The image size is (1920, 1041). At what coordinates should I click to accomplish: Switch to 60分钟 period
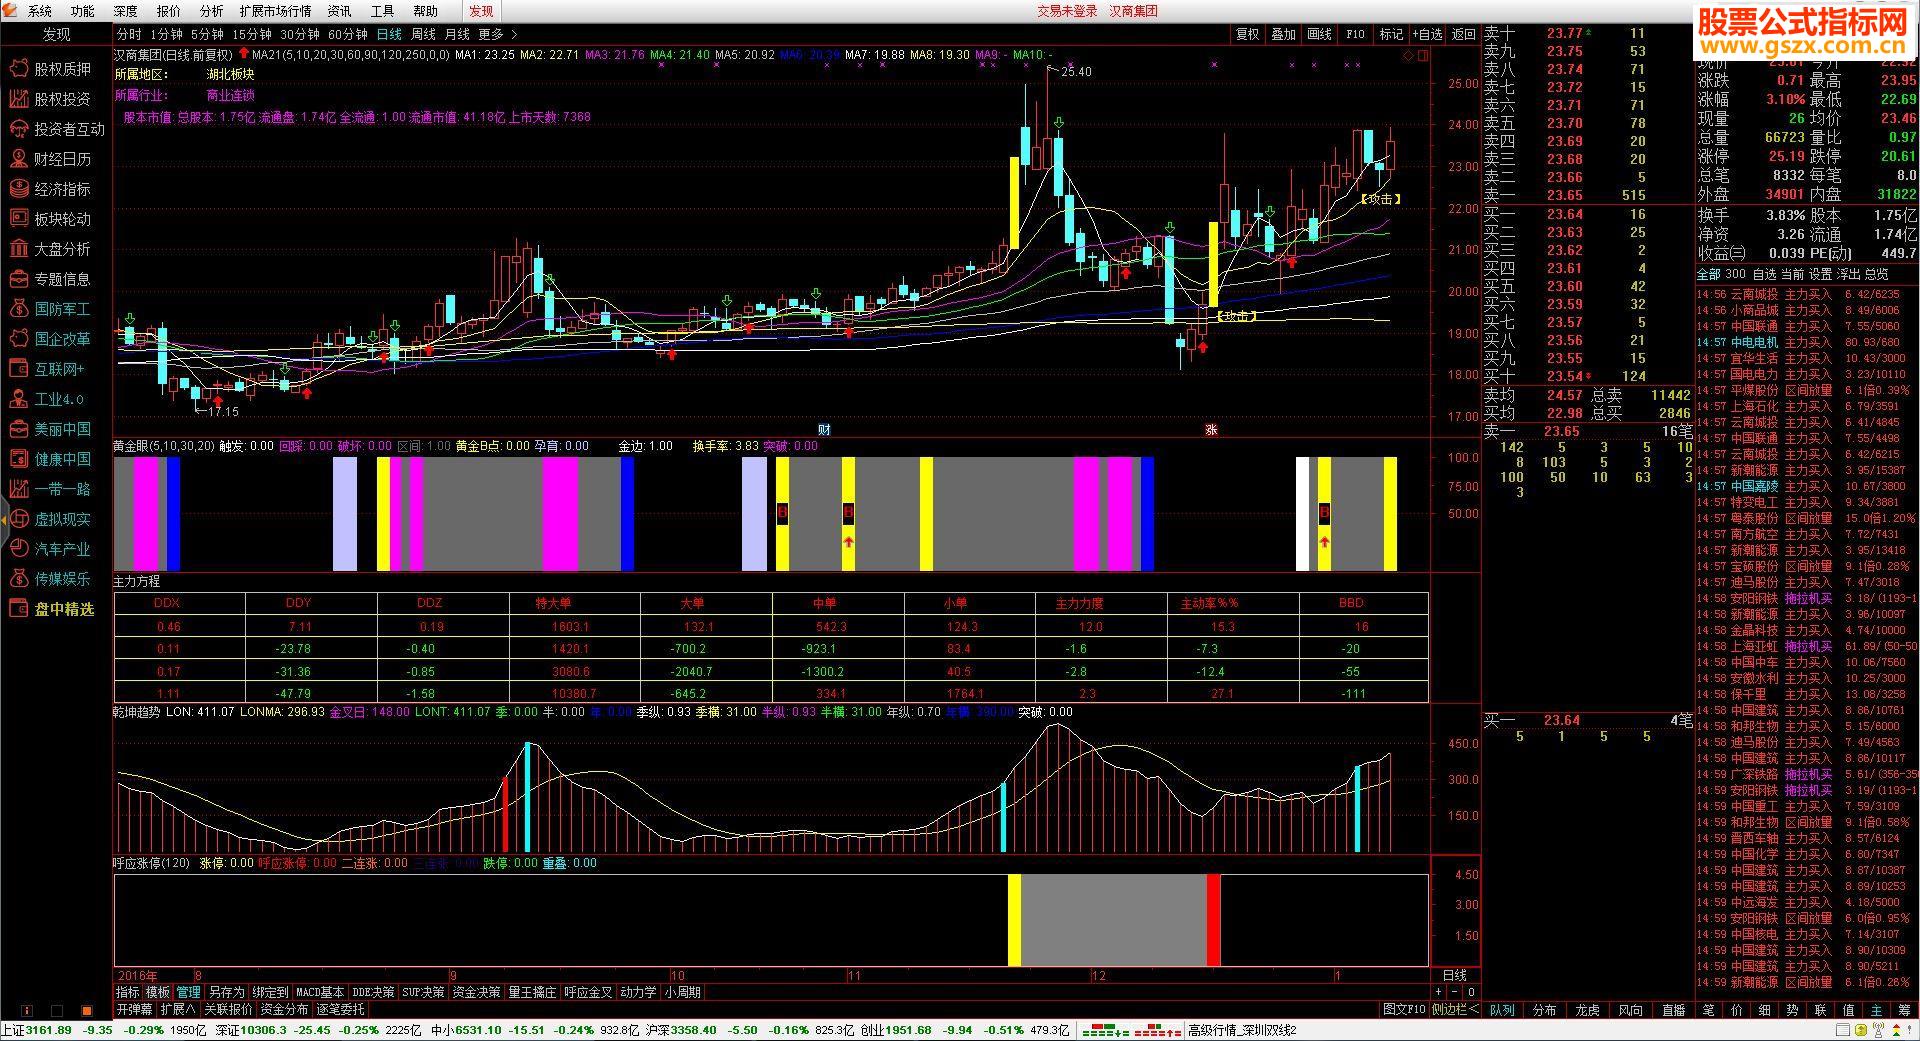[x=348, y=34]
